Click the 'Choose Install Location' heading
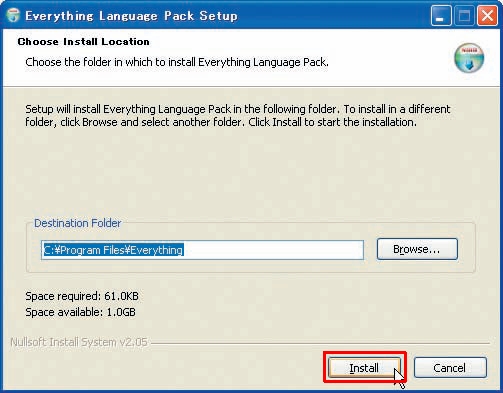The height and width of the screenshot is (393, 503). pos(83,42)
